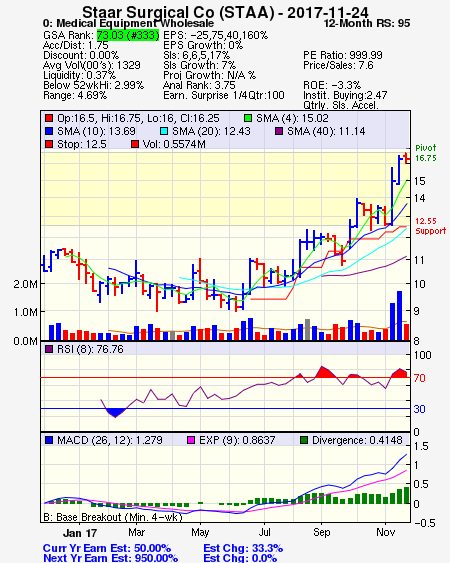Click the green SMA (4) legend swatch

pyautogui.click(x=248, y=118)
